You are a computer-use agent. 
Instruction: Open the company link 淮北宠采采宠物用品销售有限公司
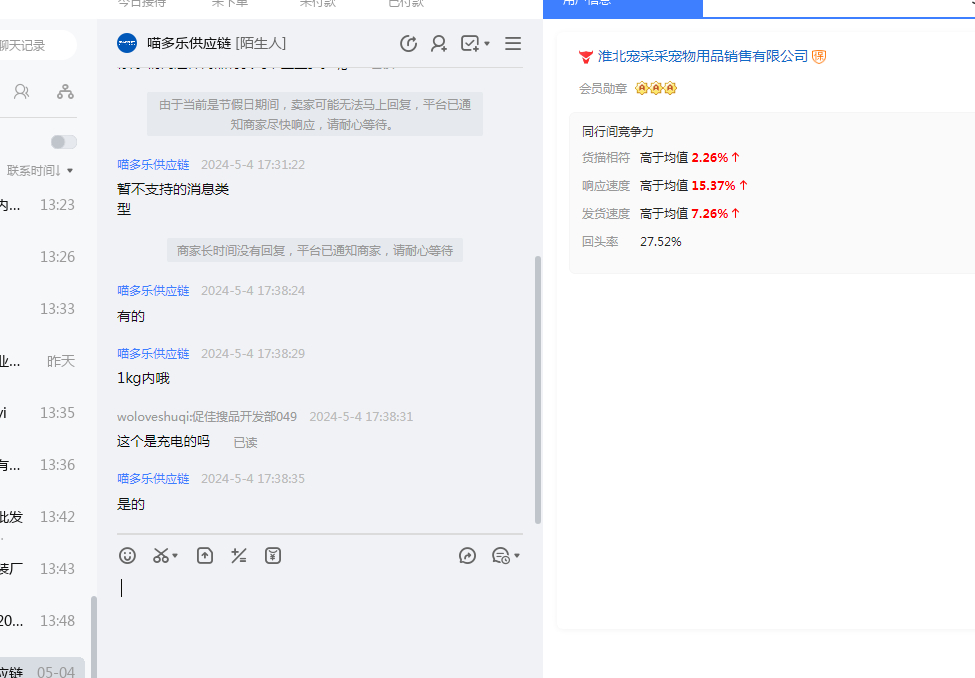tap(702, 56)
